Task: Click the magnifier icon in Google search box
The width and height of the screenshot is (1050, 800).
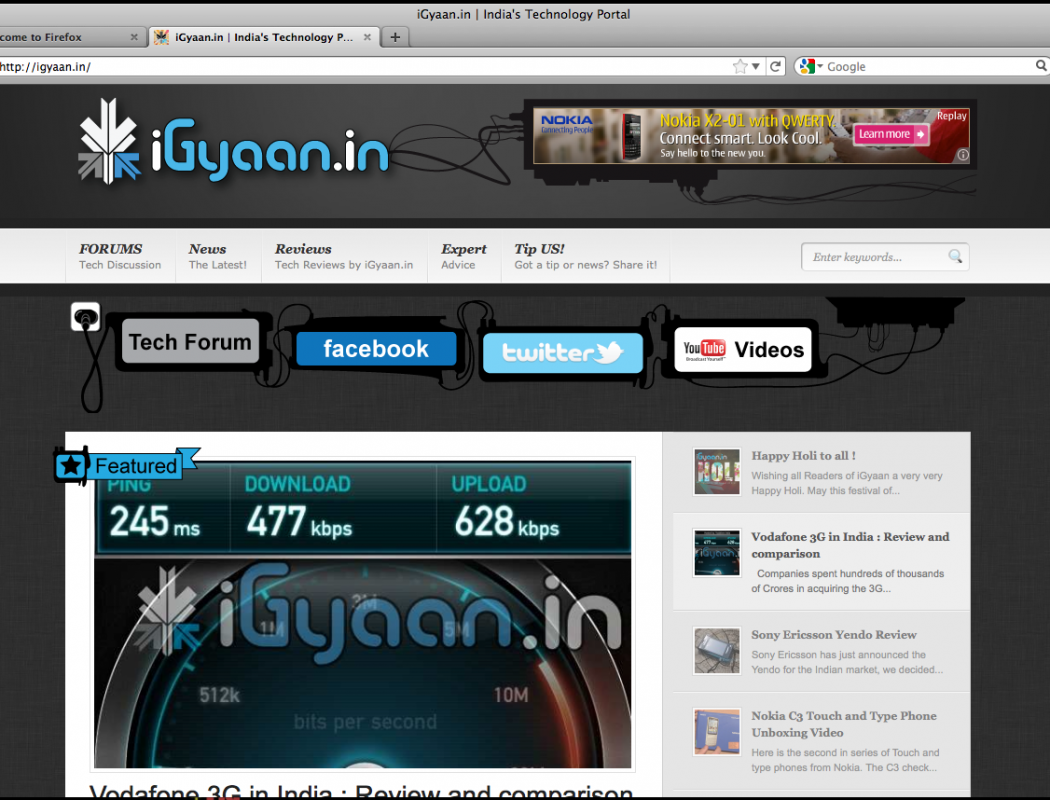Action: [x=1041, y=66]
